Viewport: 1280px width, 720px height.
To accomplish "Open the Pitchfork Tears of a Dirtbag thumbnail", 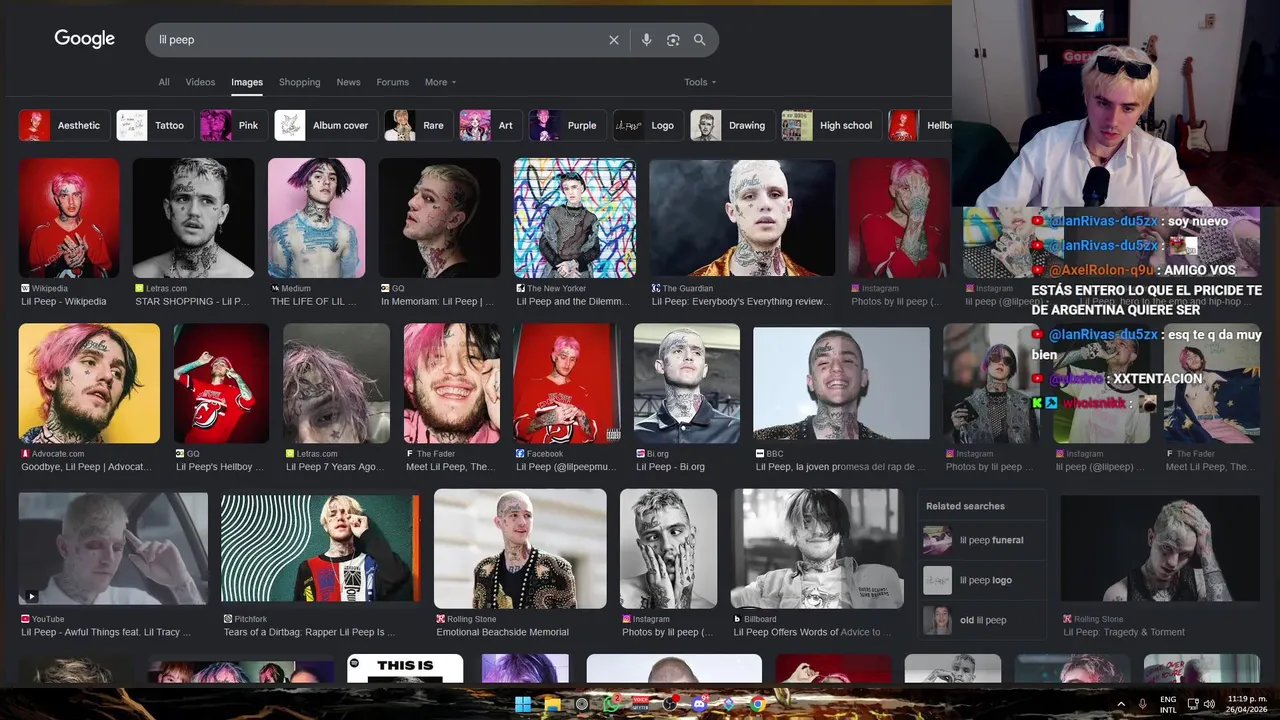I will (x=321, y=548).
